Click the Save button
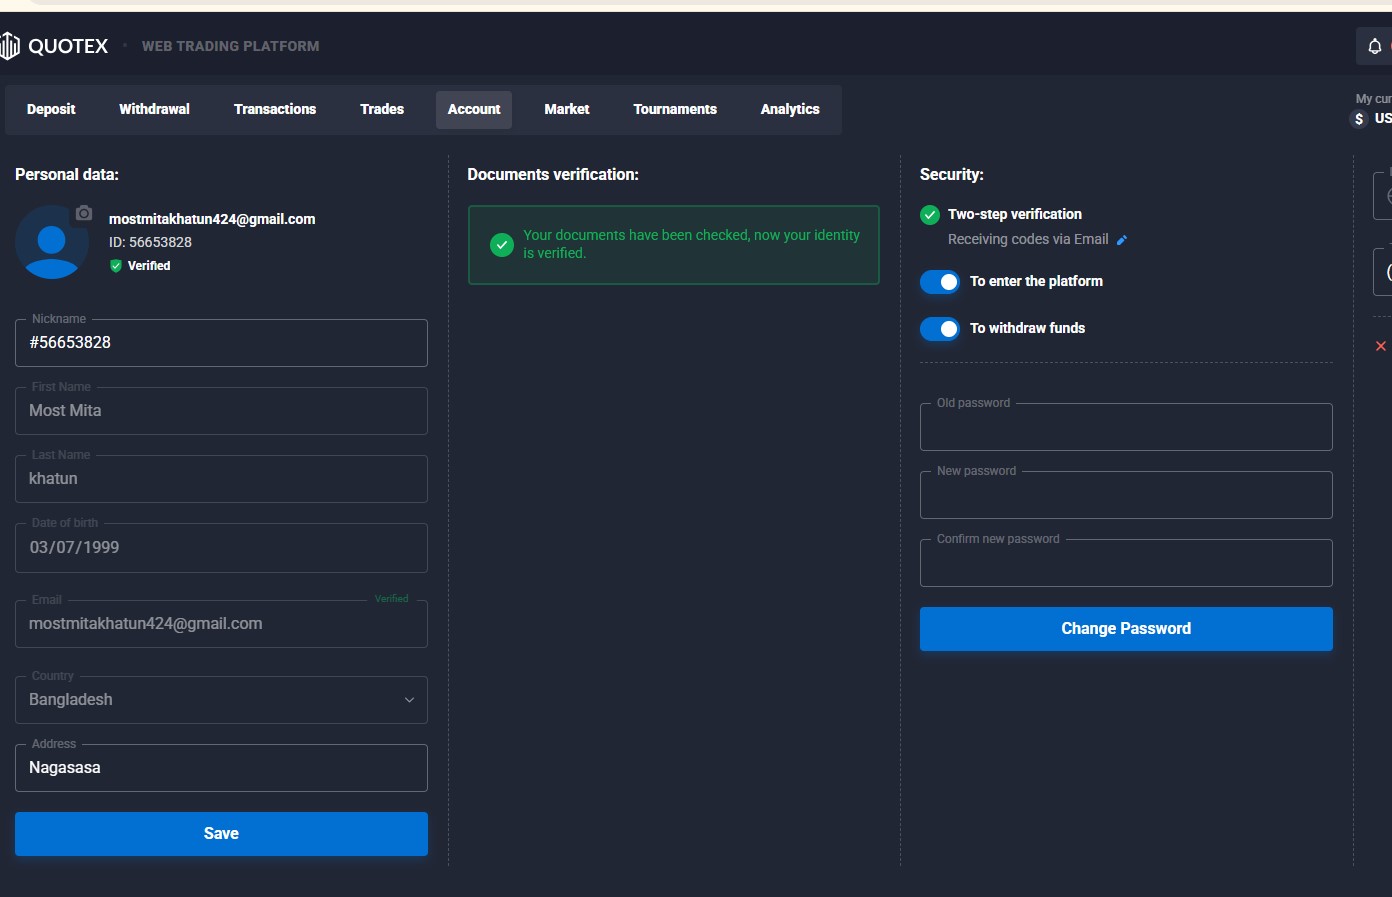Screen dimensions: 1392x897 (221, 834)
